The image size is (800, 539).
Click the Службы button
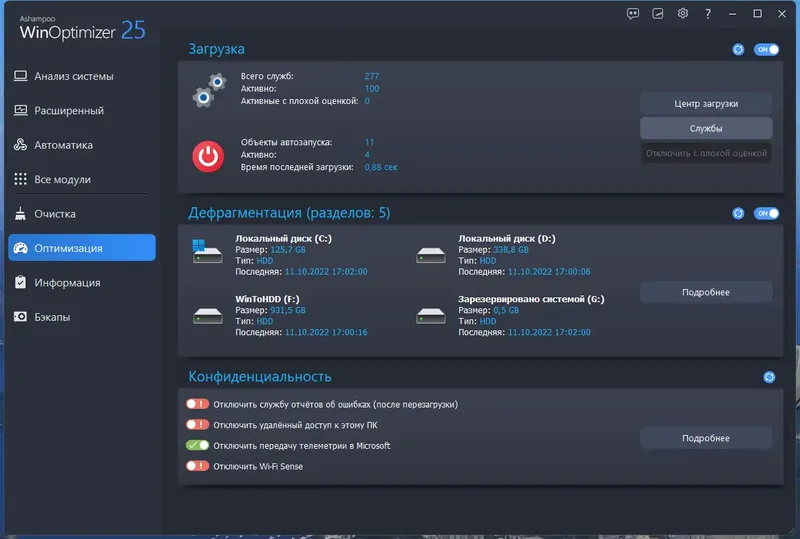click(x=706, y=128)
